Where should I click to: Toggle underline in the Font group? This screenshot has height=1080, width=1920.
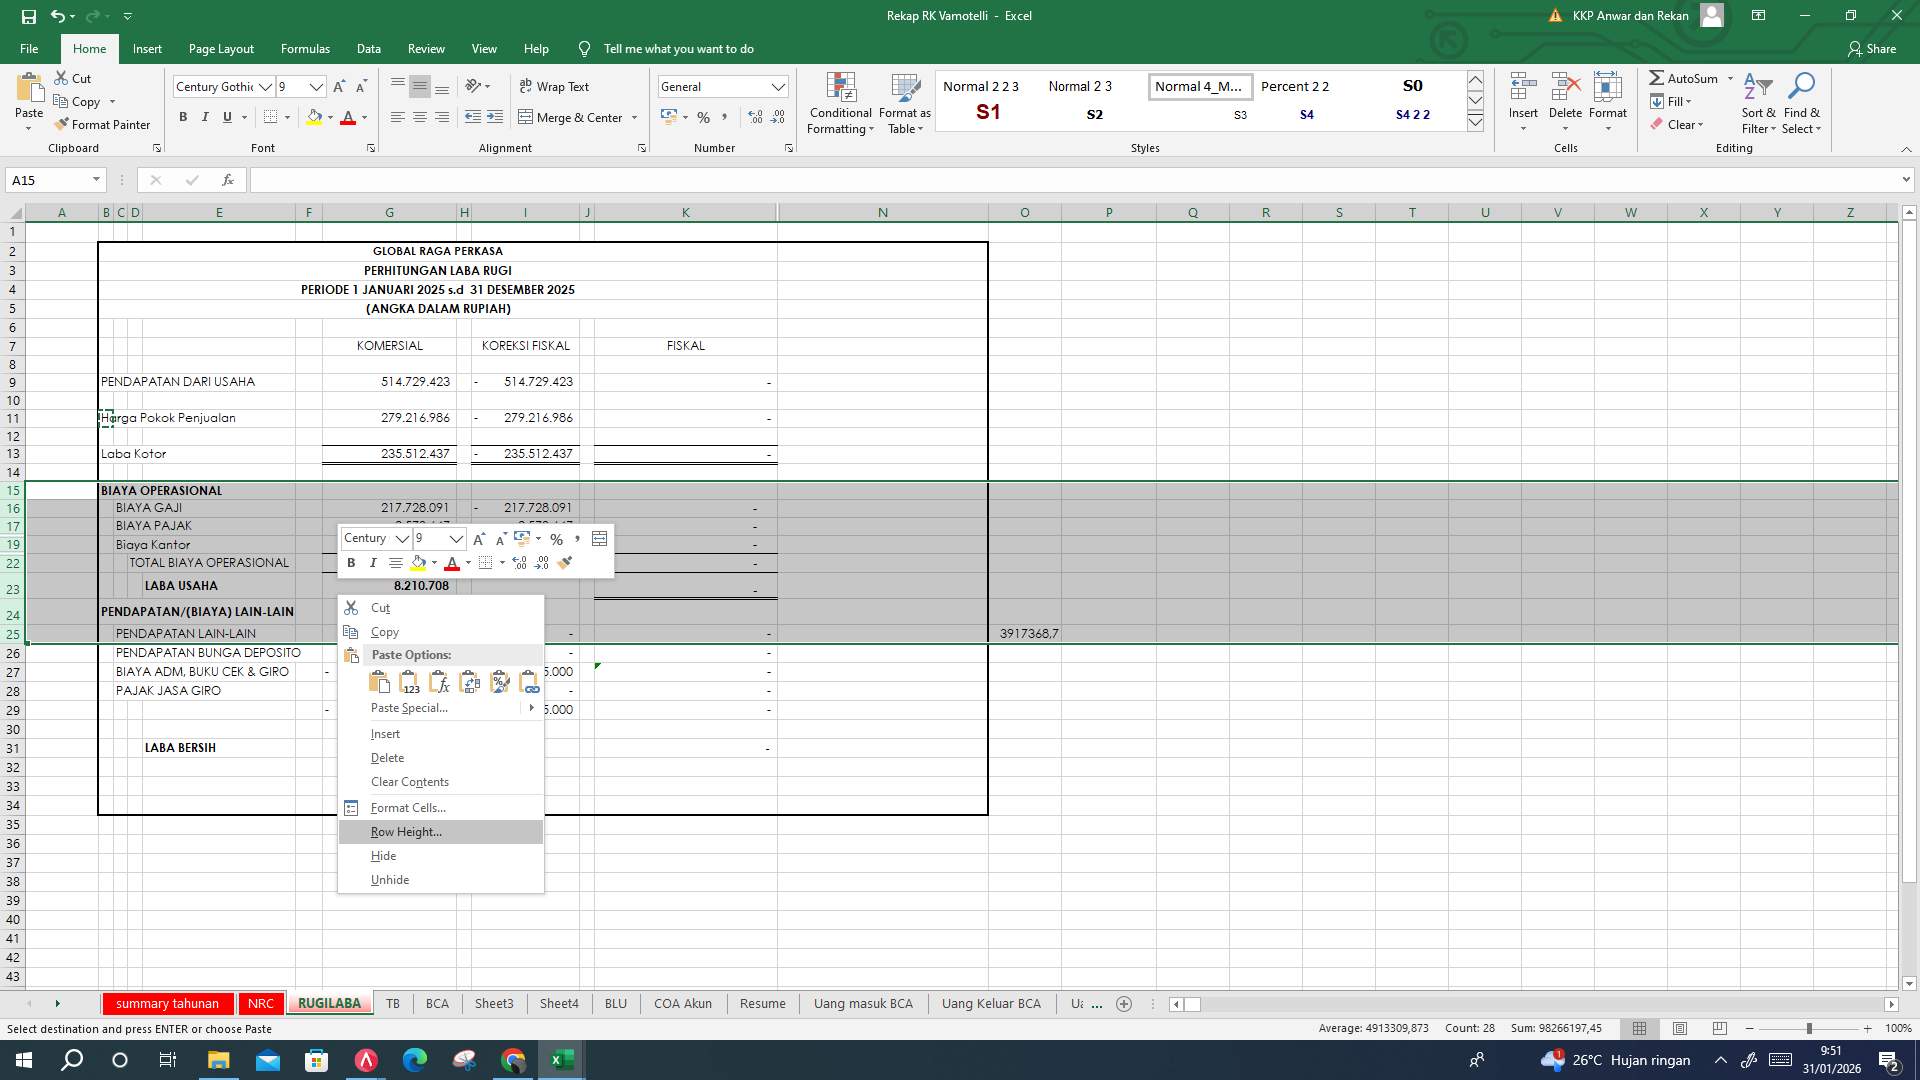227,117
